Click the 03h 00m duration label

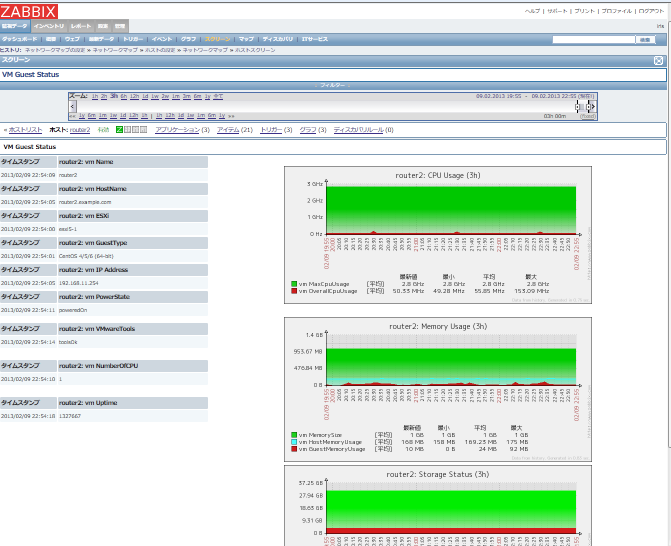click(x=555, y=116)
